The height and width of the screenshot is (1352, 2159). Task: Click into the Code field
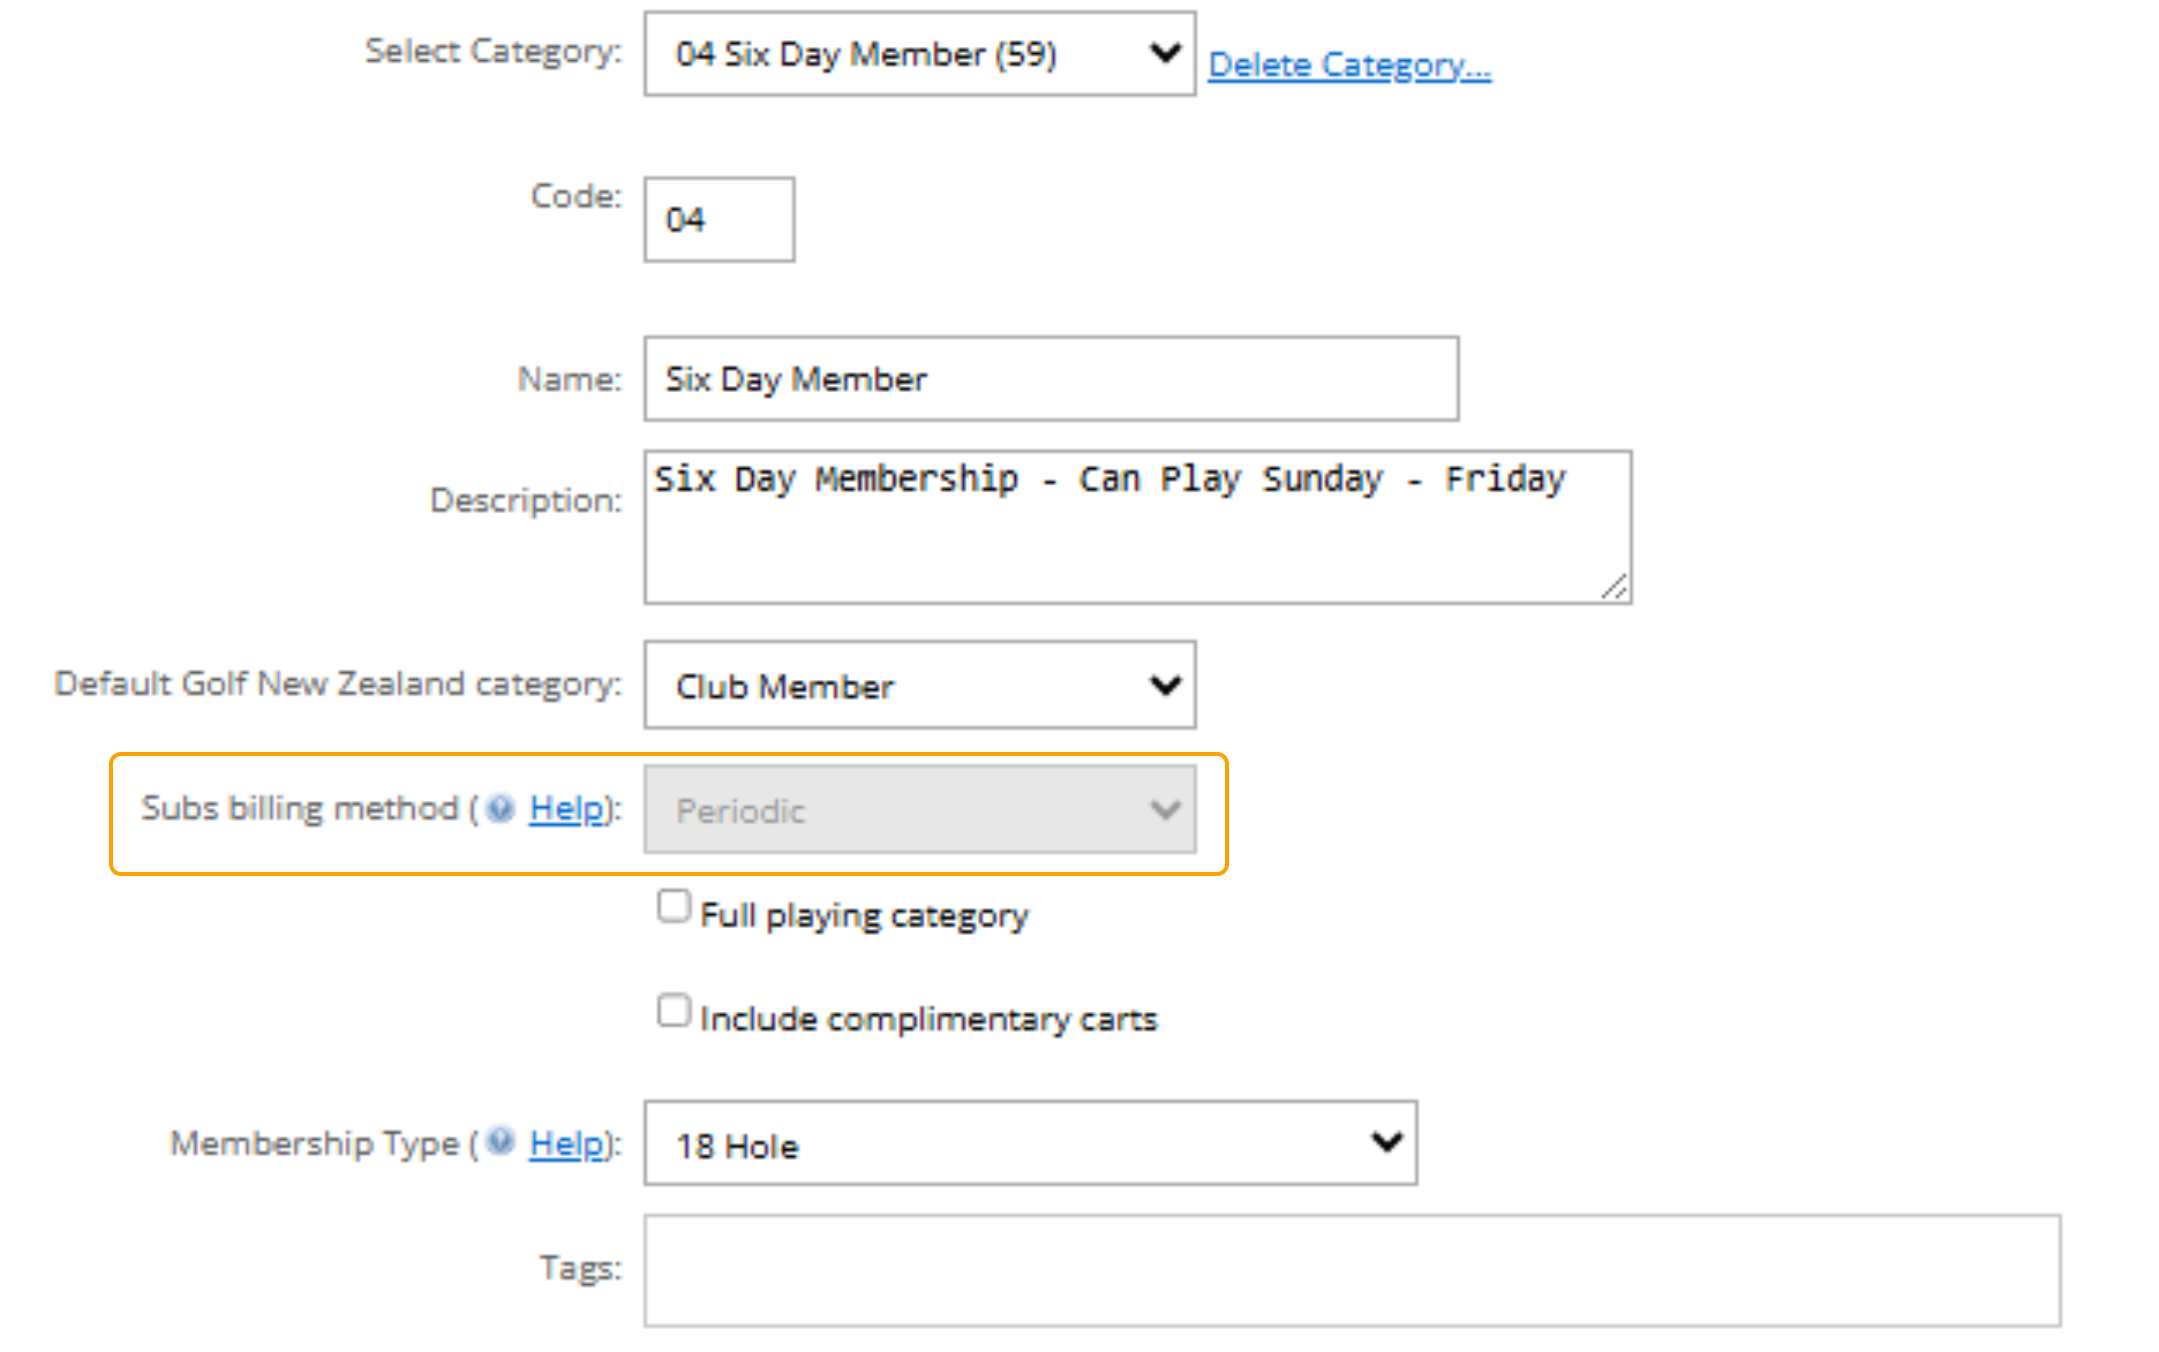click(x=719, y=220)
